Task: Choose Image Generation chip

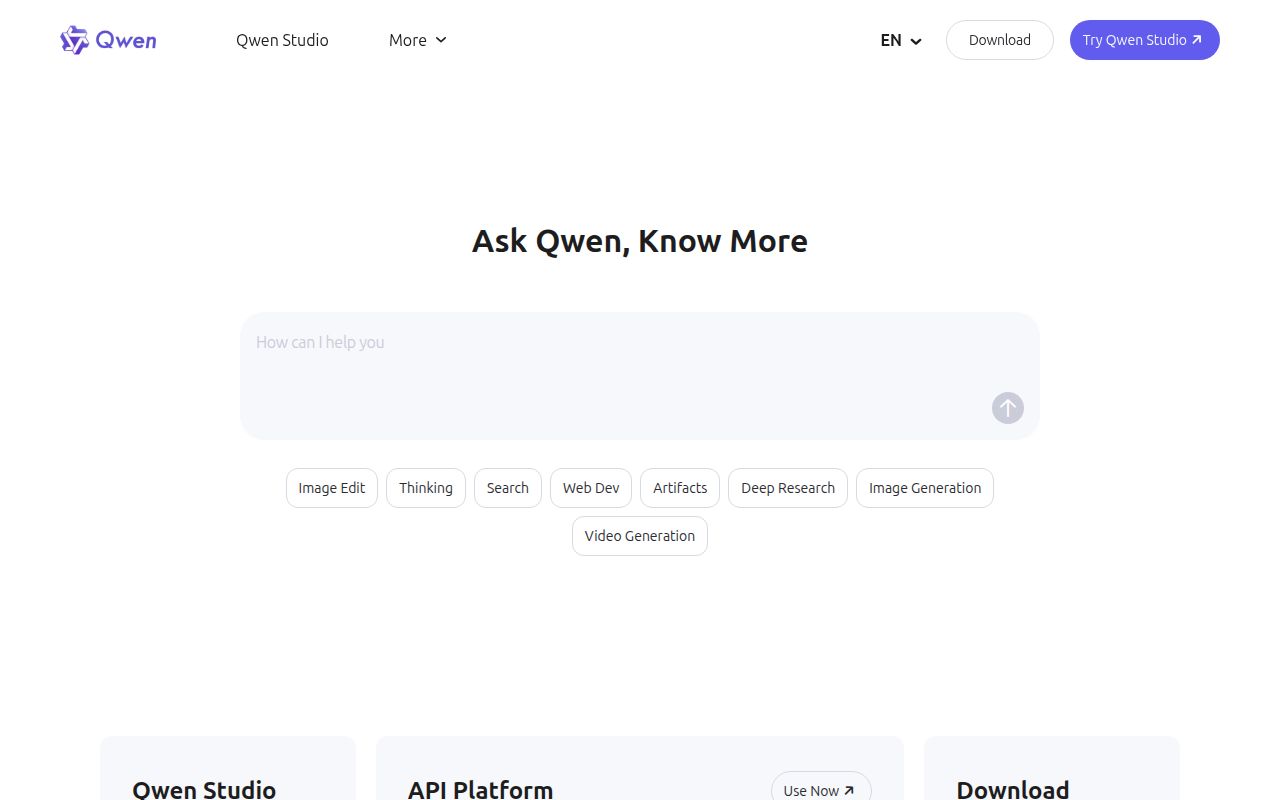Action: click(925, 488)
